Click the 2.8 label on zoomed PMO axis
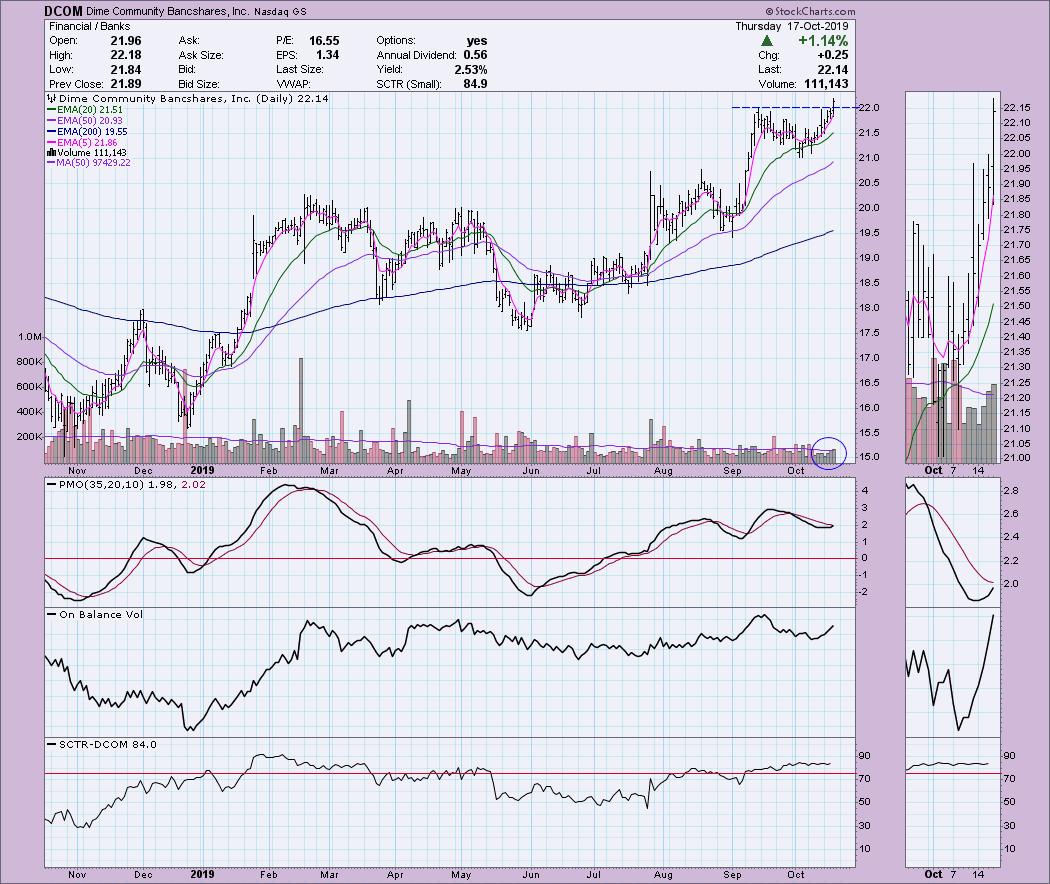The image size is (1050, 884). [x=1011, y=491]
